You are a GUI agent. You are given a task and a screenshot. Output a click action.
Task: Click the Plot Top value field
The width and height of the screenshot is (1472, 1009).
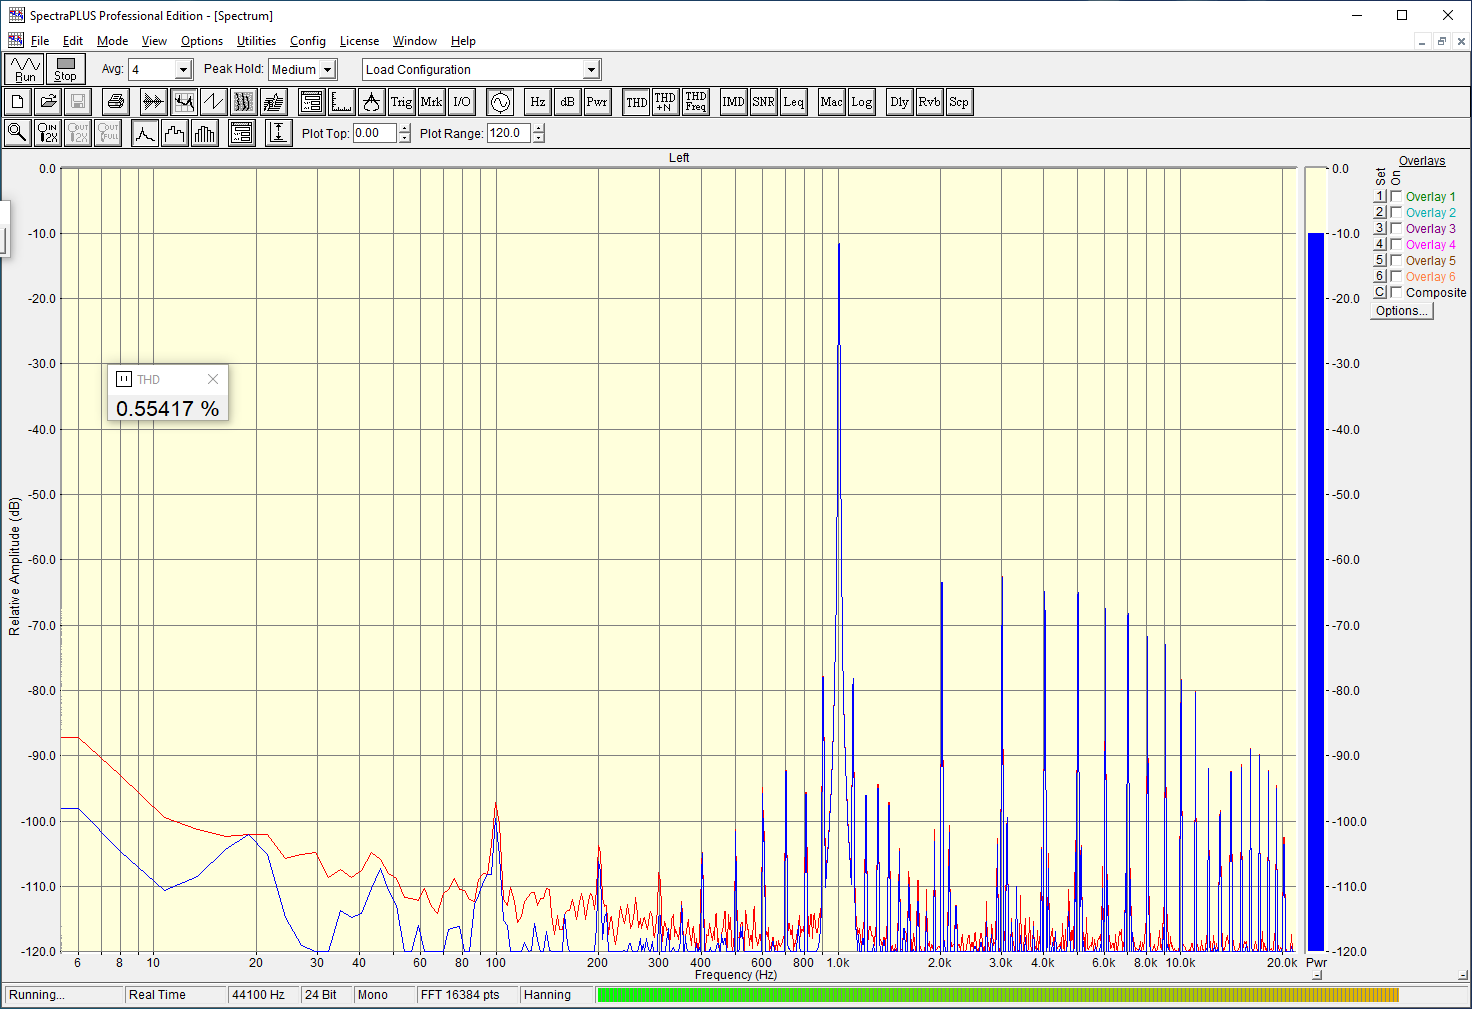click(x=375, y=133)
